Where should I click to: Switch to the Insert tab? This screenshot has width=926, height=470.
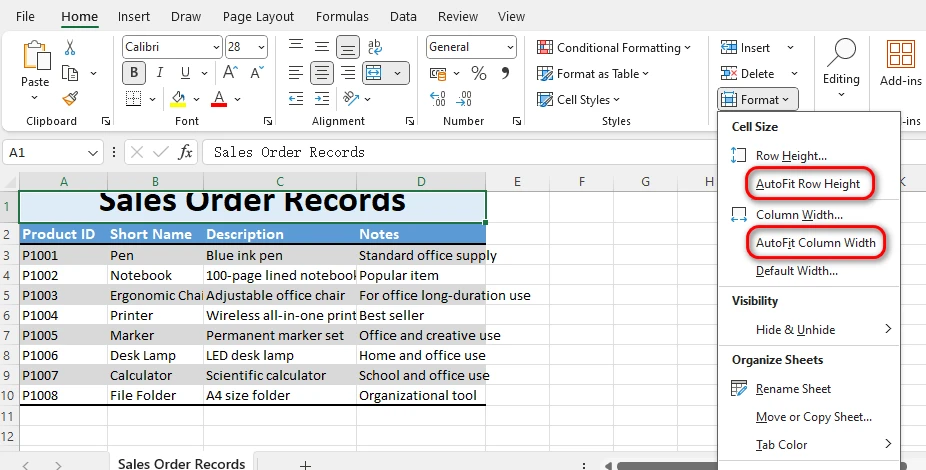coord(133,17)
